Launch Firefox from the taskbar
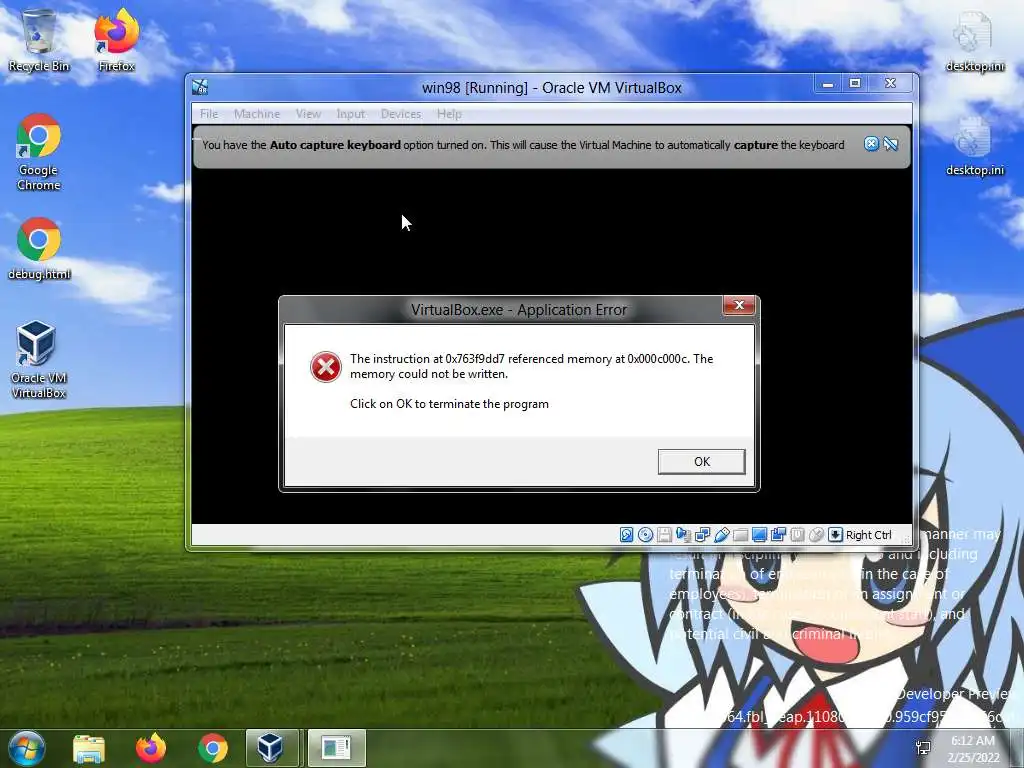 tap(151, 748)
